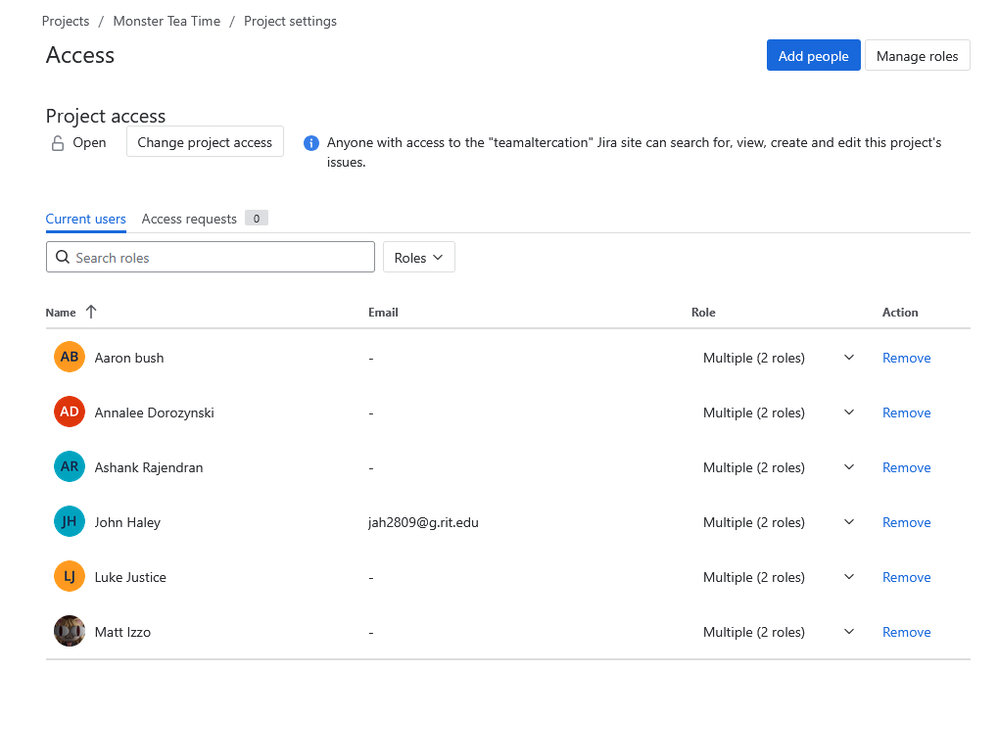
Task: Open Manage roles
Action: tap(917, 56)
